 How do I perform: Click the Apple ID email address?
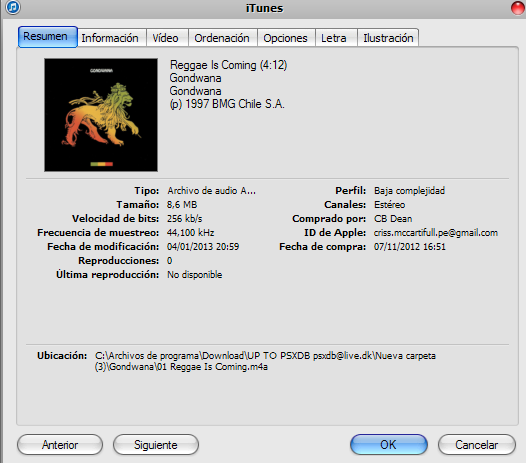pos(436,233)
